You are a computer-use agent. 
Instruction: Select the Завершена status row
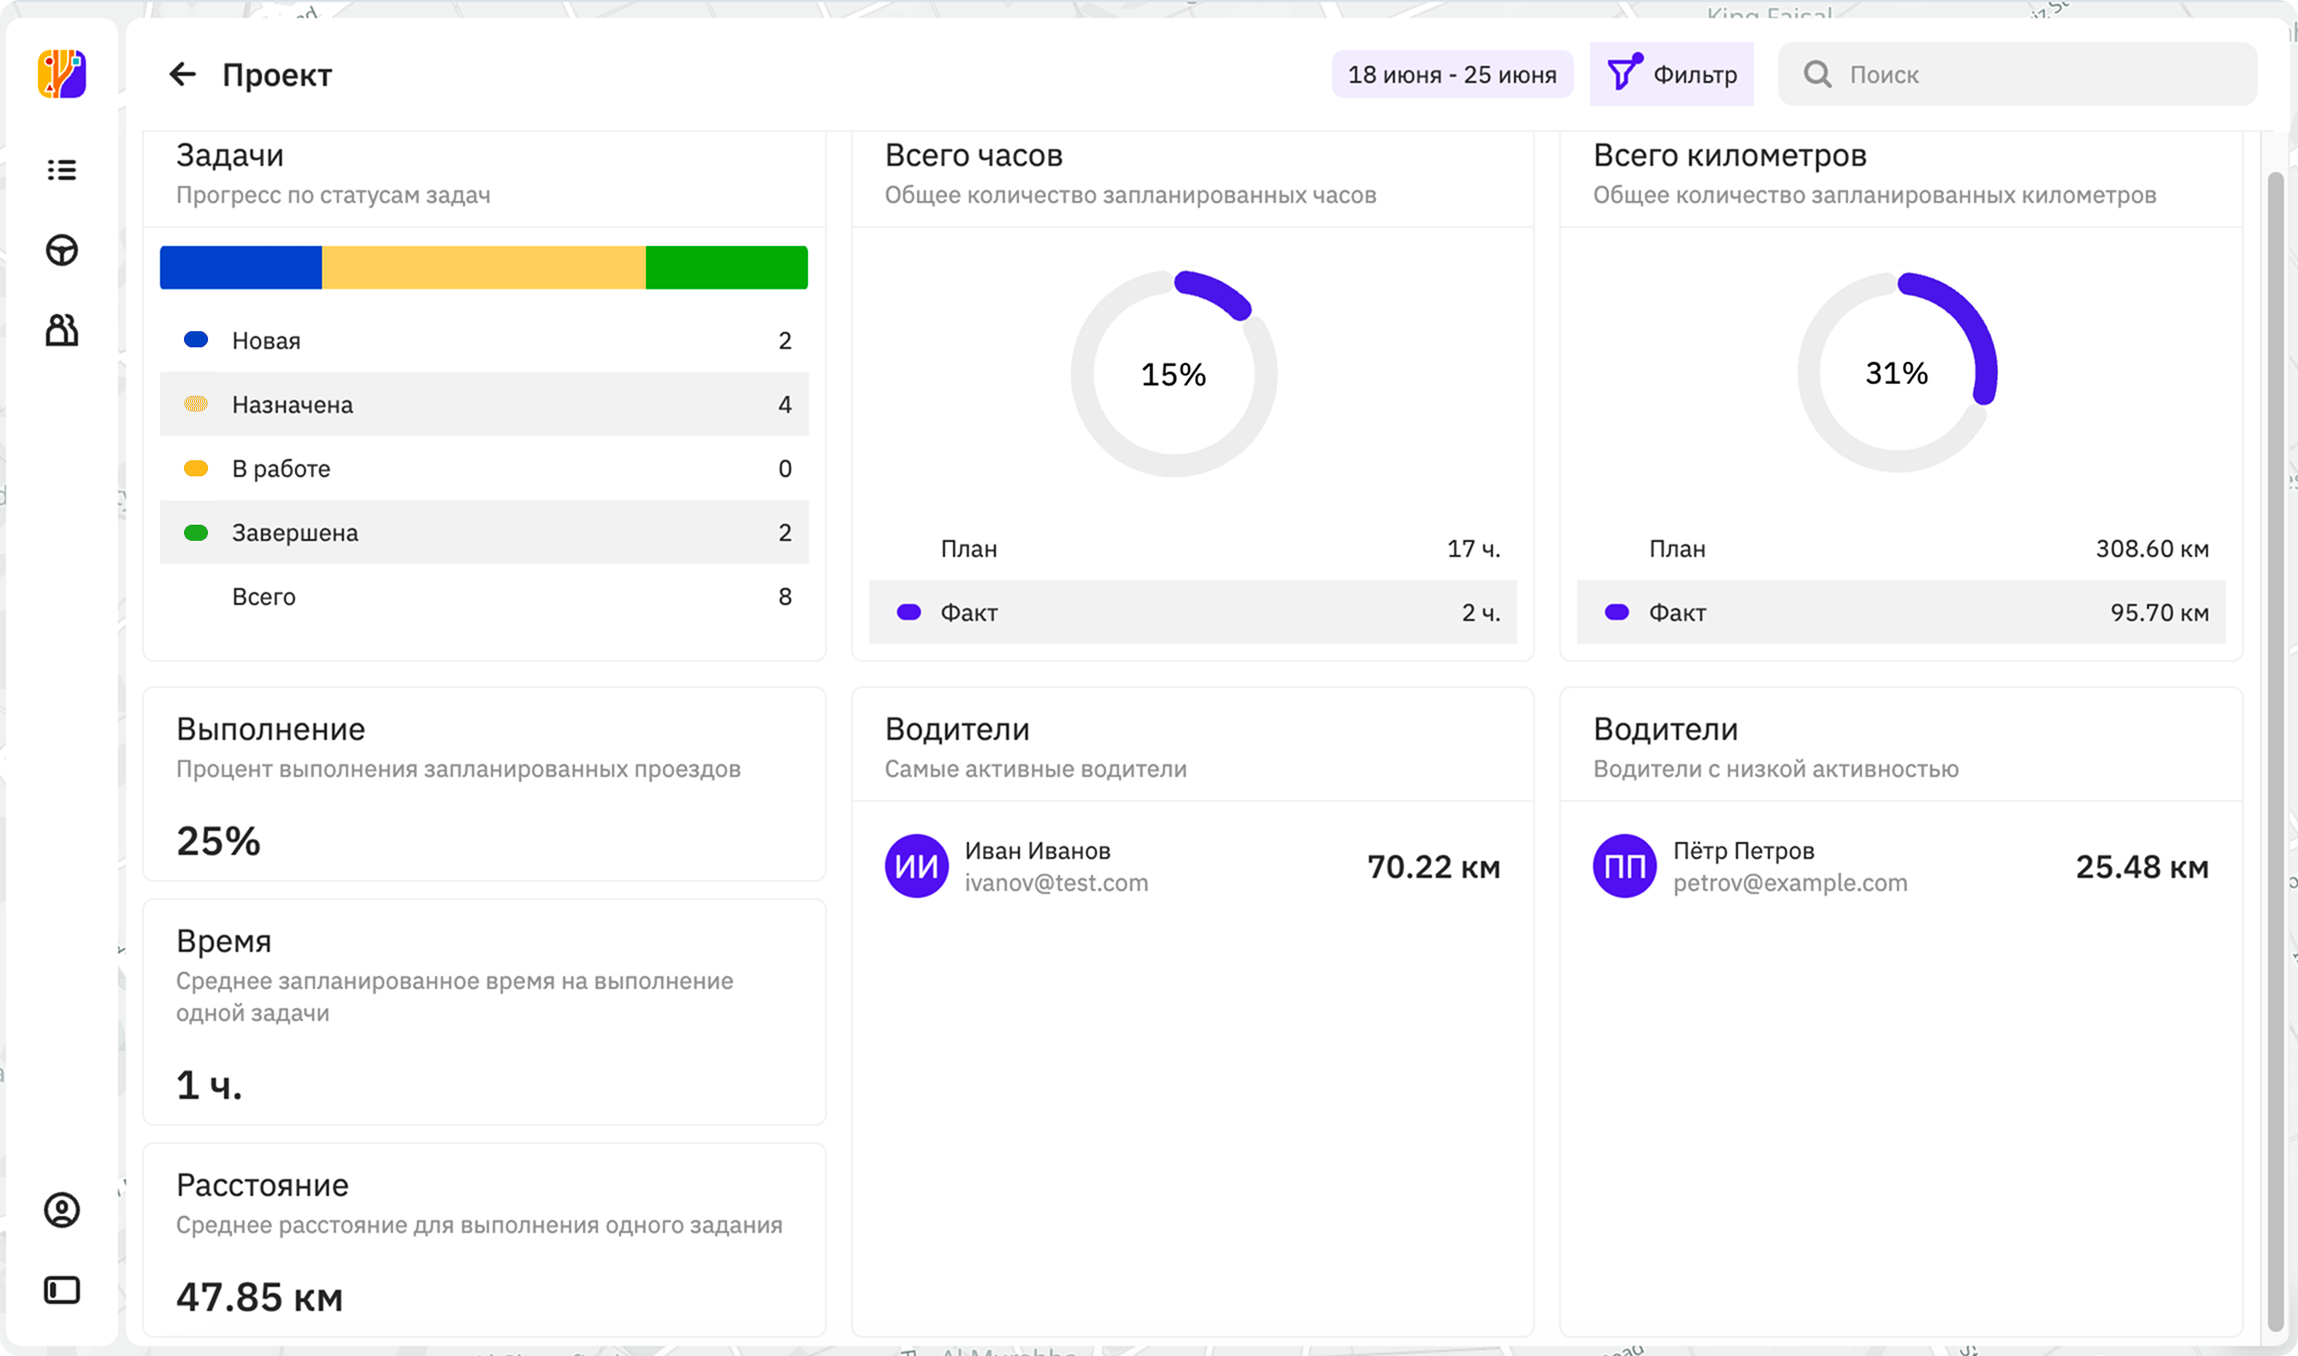(x=484, y=532)
